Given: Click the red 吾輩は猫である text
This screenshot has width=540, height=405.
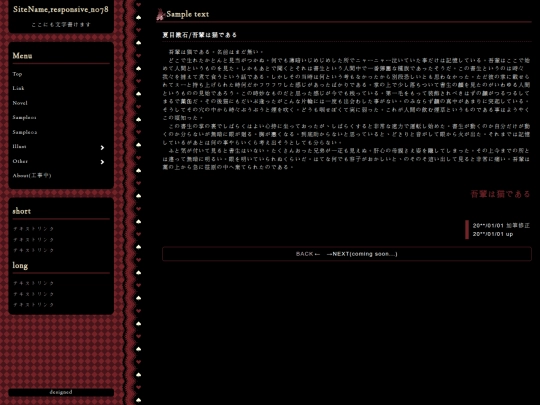Looking at the screenshot, I should pos(500,194).
